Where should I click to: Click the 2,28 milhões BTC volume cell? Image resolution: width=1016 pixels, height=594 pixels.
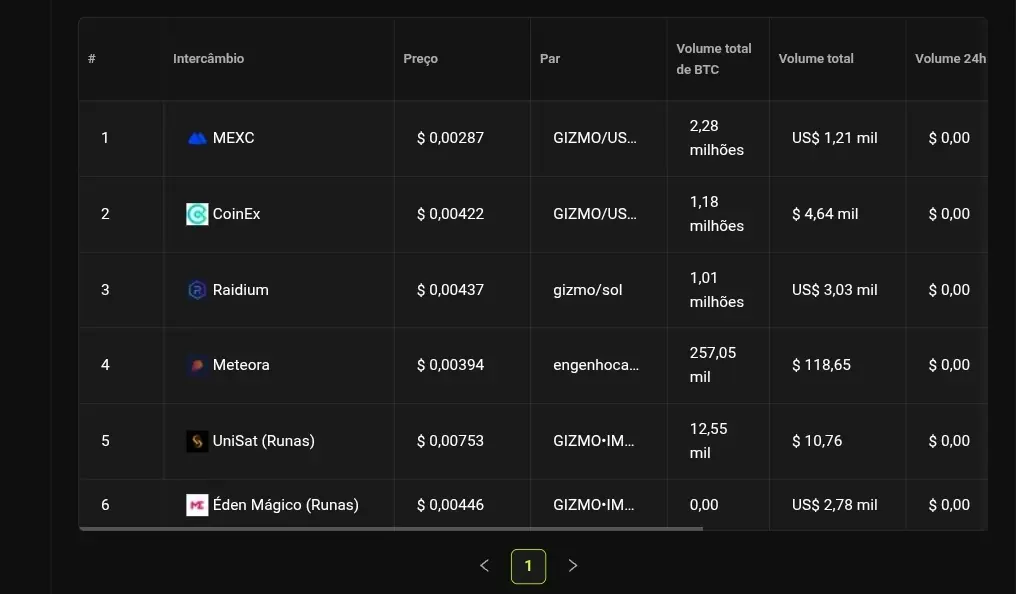[x=717, y=138]
